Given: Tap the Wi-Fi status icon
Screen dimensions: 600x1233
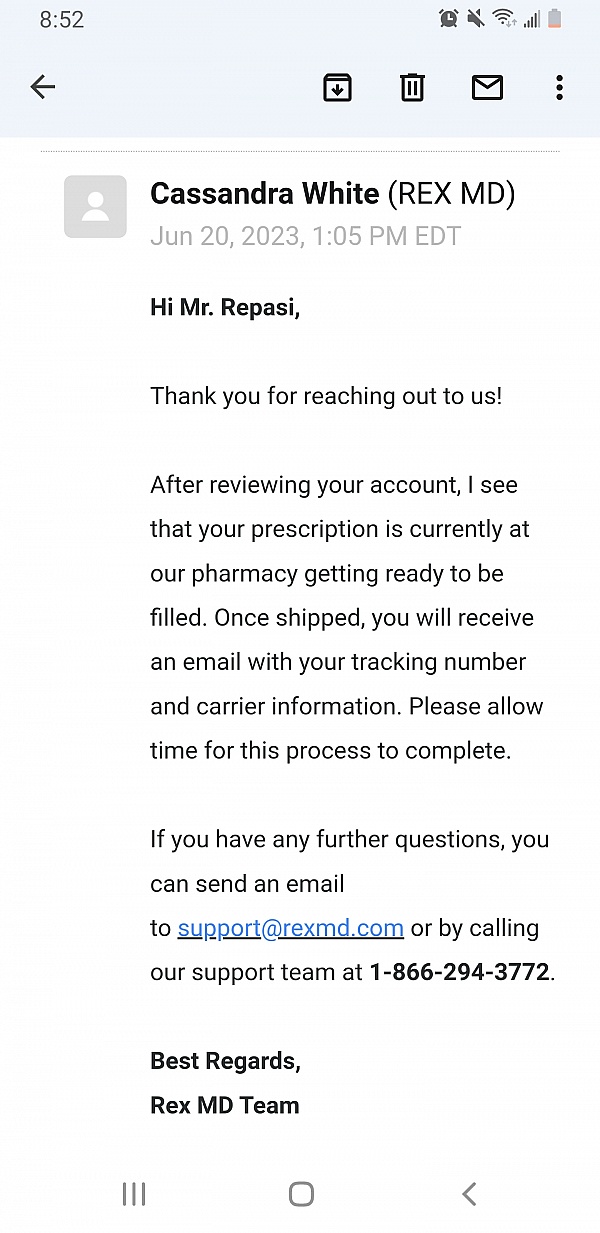Looking at the screenshot, I should click(503, 19).
